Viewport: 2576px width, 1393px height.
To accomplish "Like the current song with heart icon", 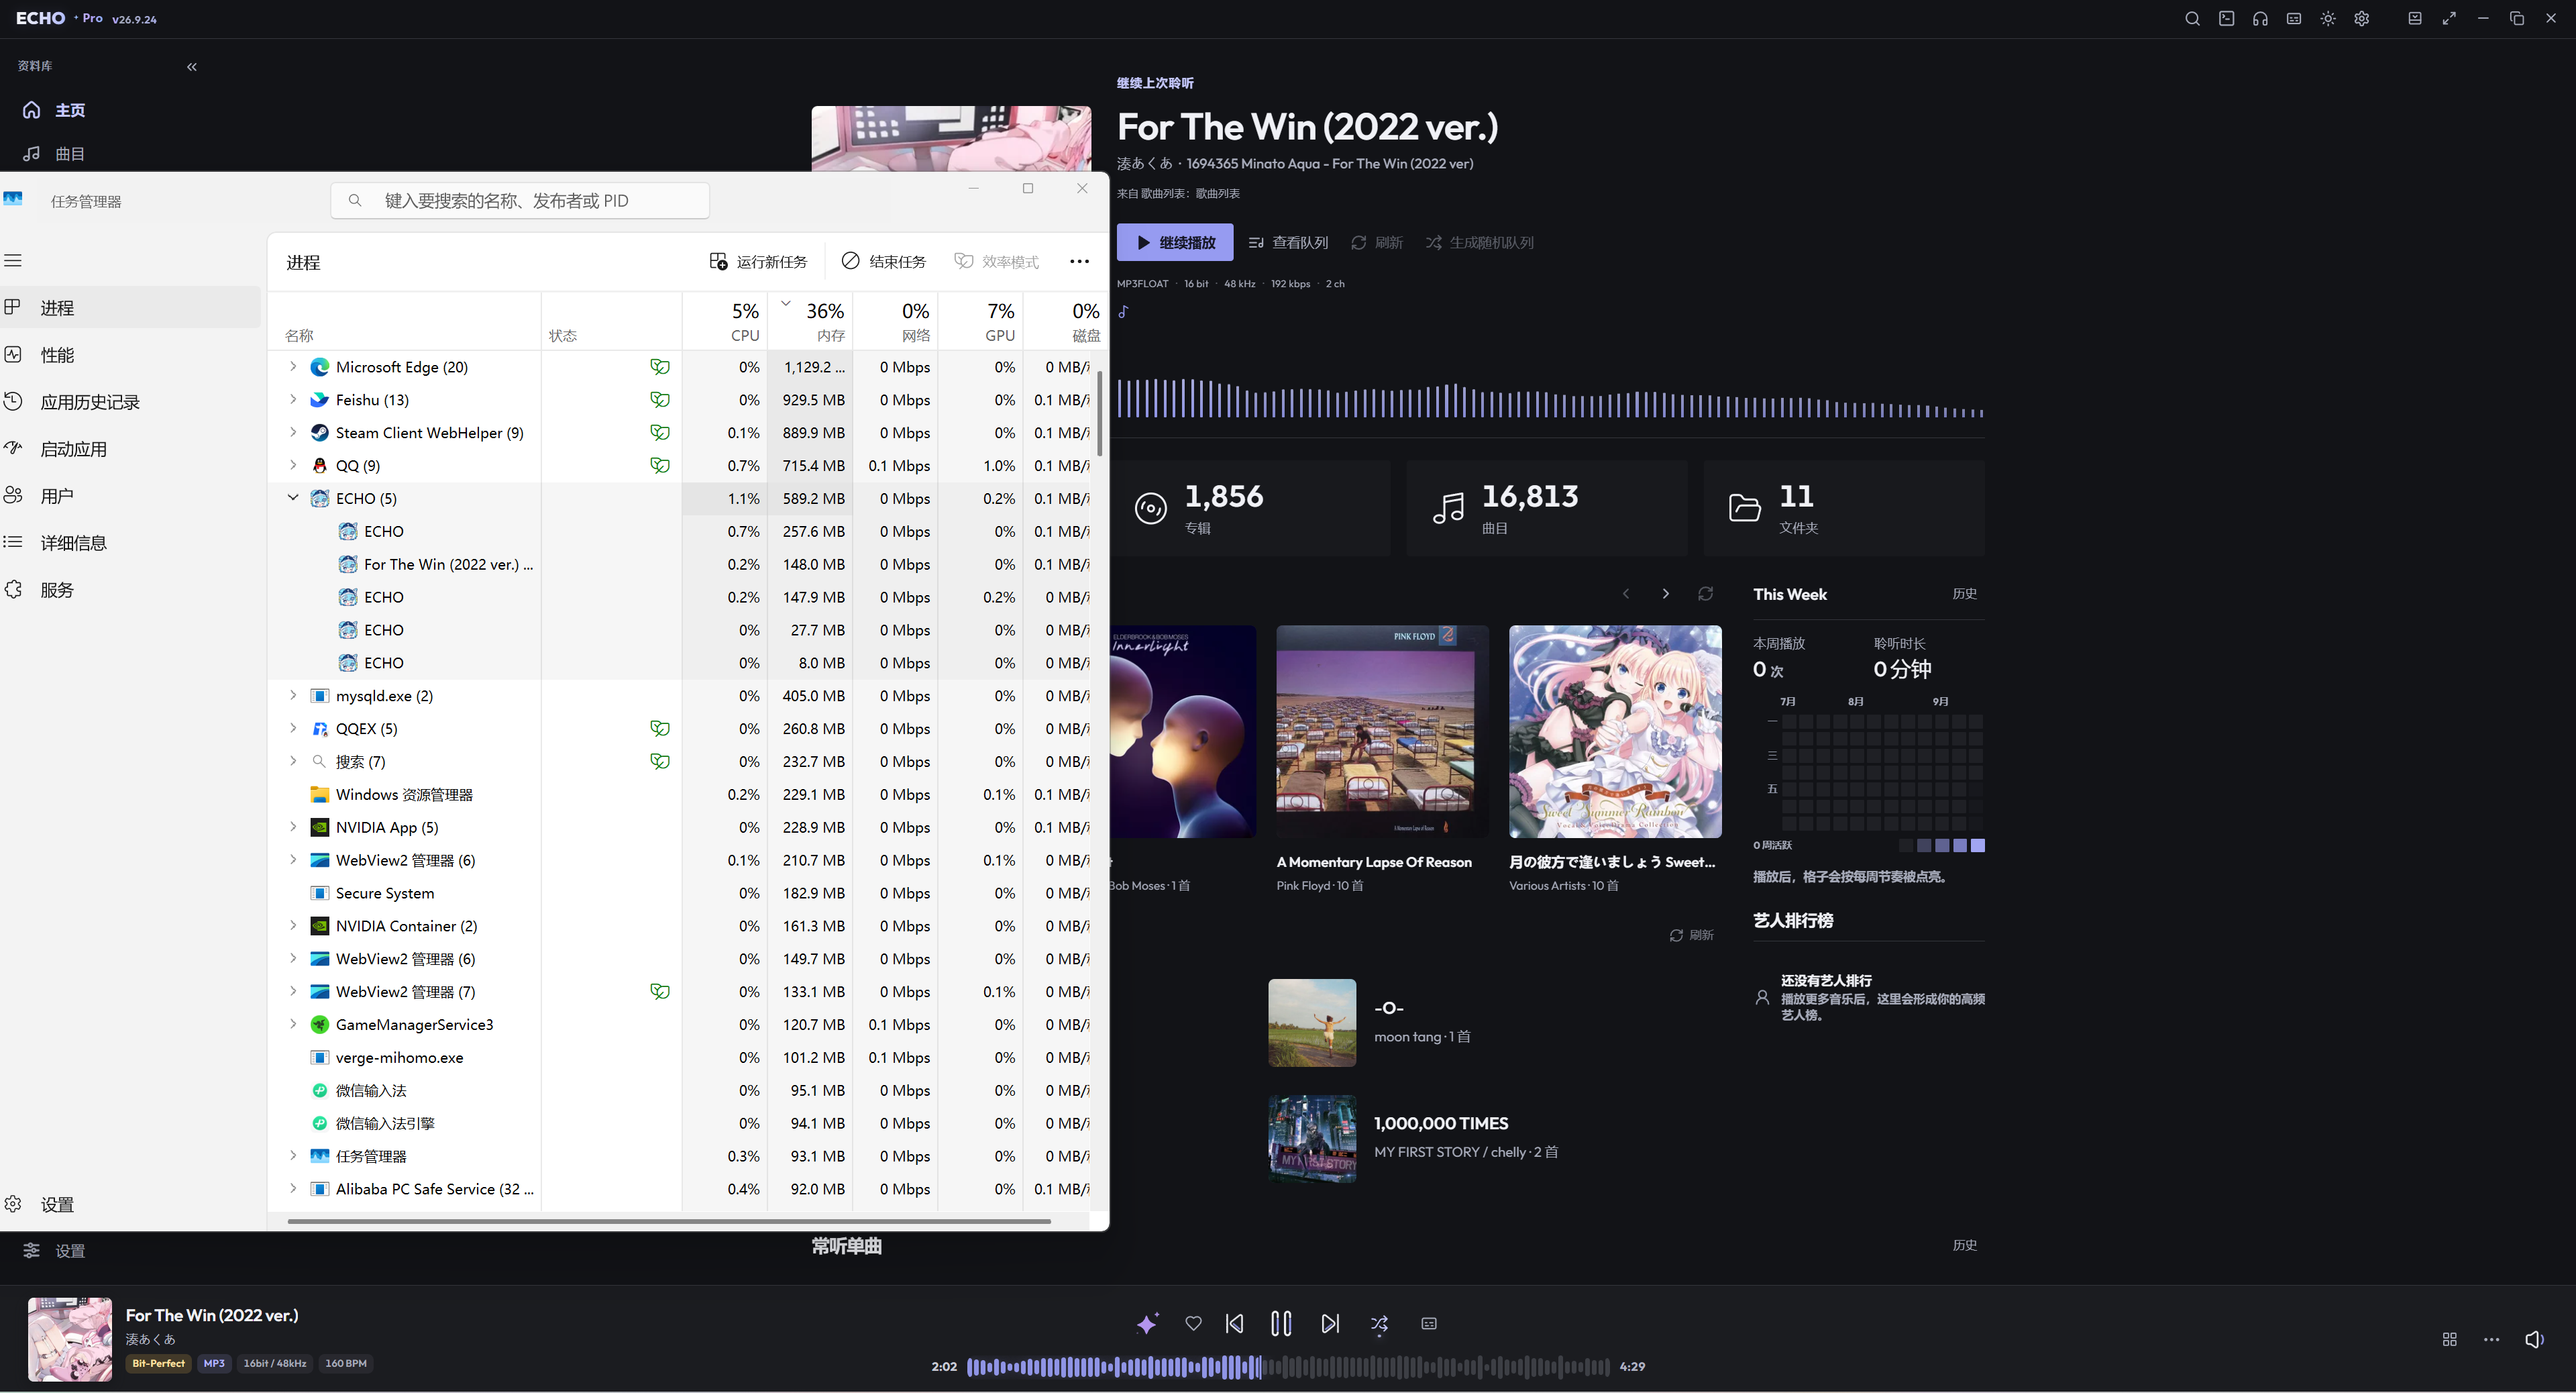I will click(x=1193, y=1323).
